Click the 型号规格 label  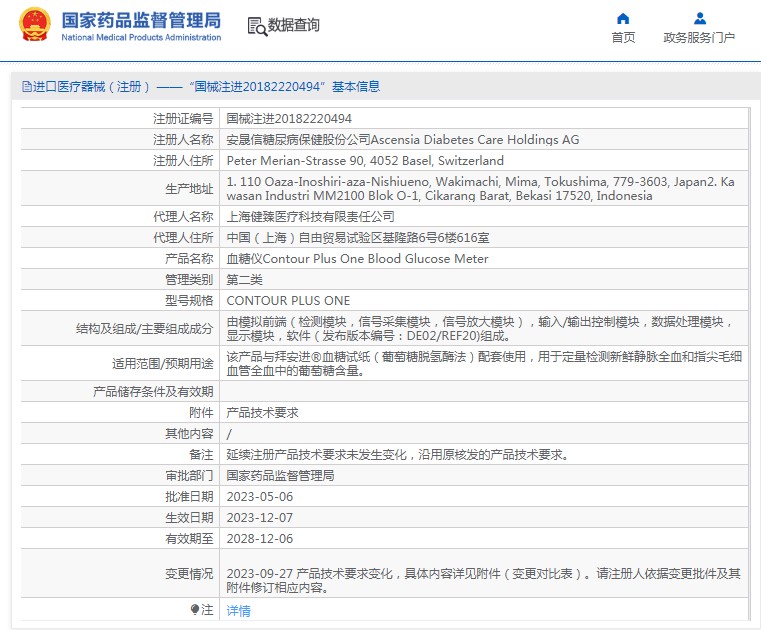(x=189, y=301)
